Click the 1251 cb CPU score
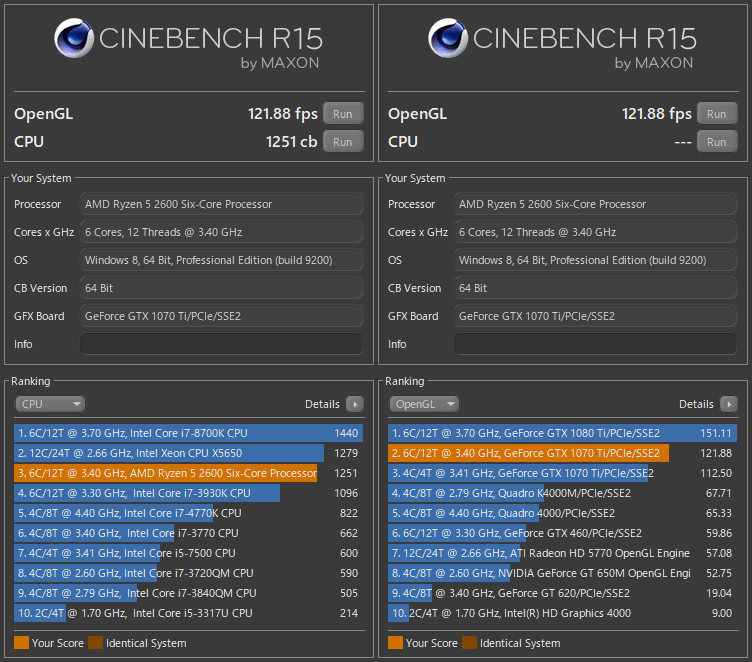 click(292, 142)
